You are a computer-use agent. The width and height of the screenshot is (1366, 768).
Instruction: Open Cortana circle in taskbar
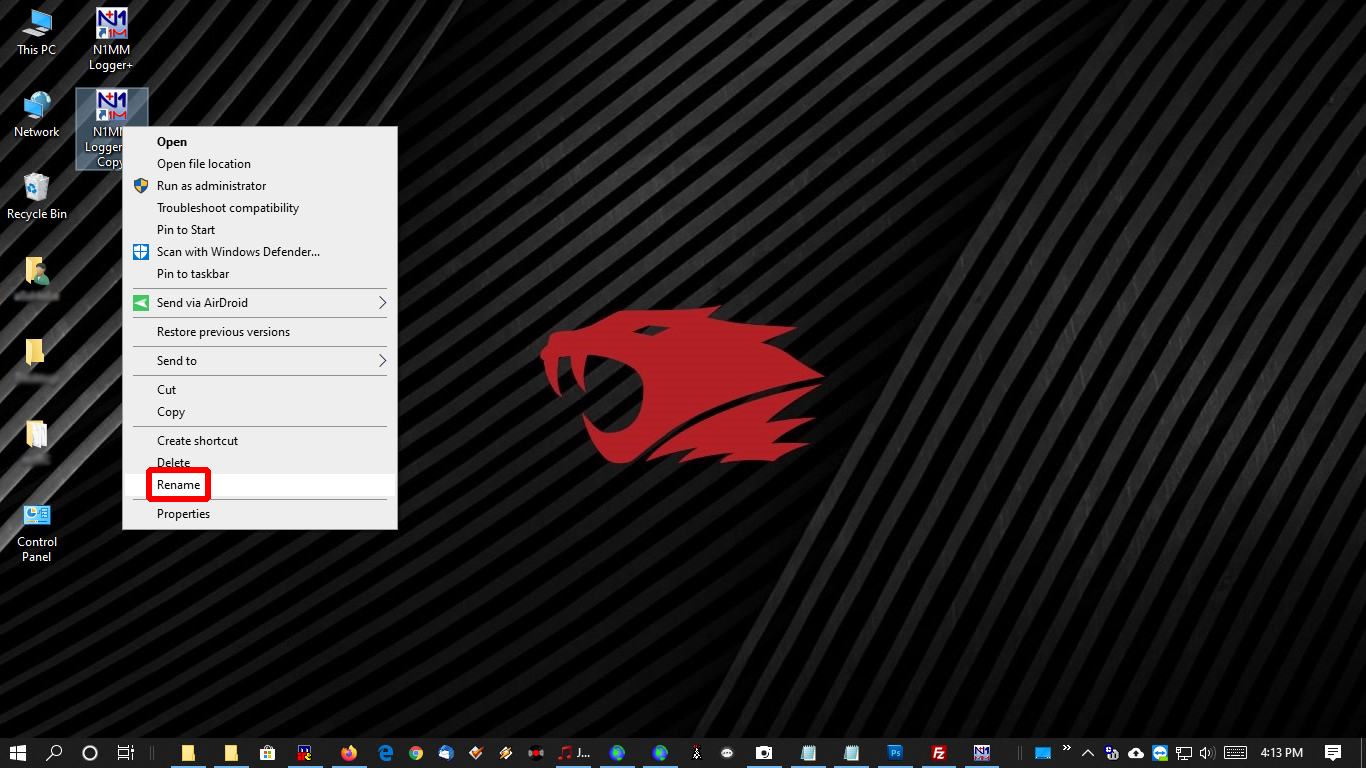click(x=89, y=753)
